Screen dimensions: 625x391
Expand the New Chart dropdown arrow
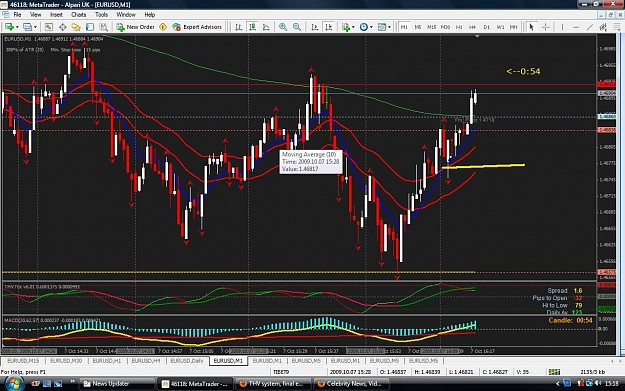17,27
